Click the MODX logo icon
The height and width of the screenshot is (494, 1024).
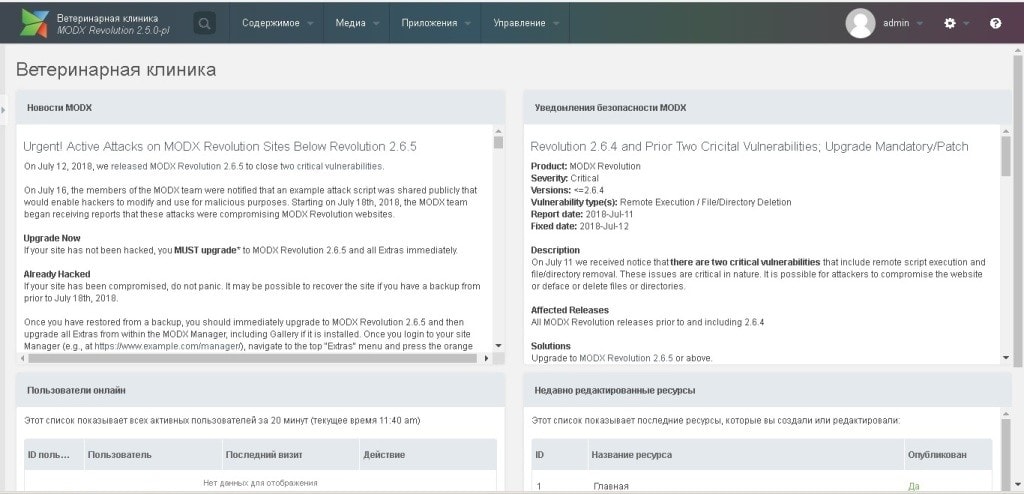[x=35, y=24]
